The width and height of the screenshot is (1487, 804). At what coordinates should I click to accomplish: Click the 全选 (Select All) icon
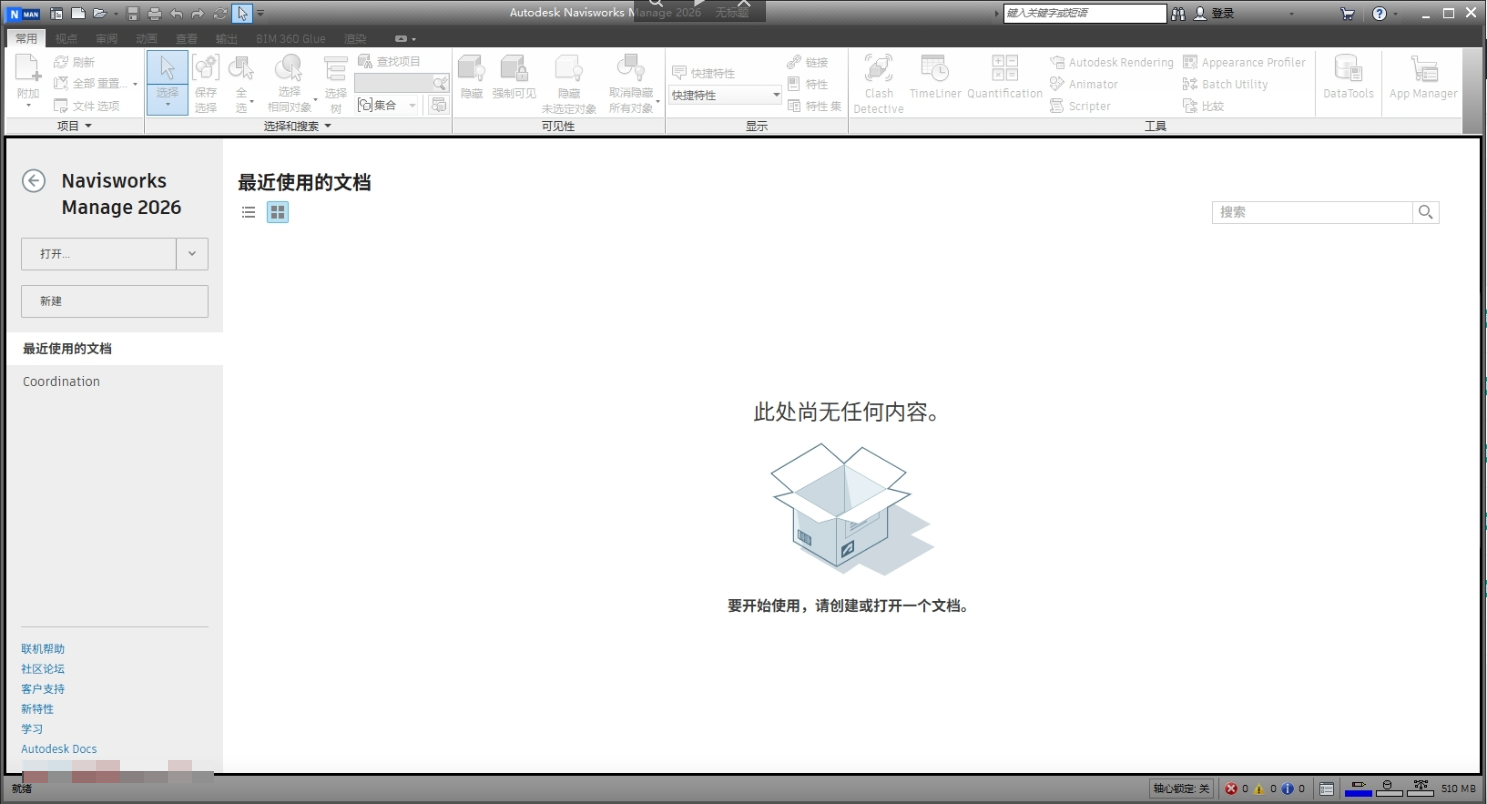coord(241,68)
